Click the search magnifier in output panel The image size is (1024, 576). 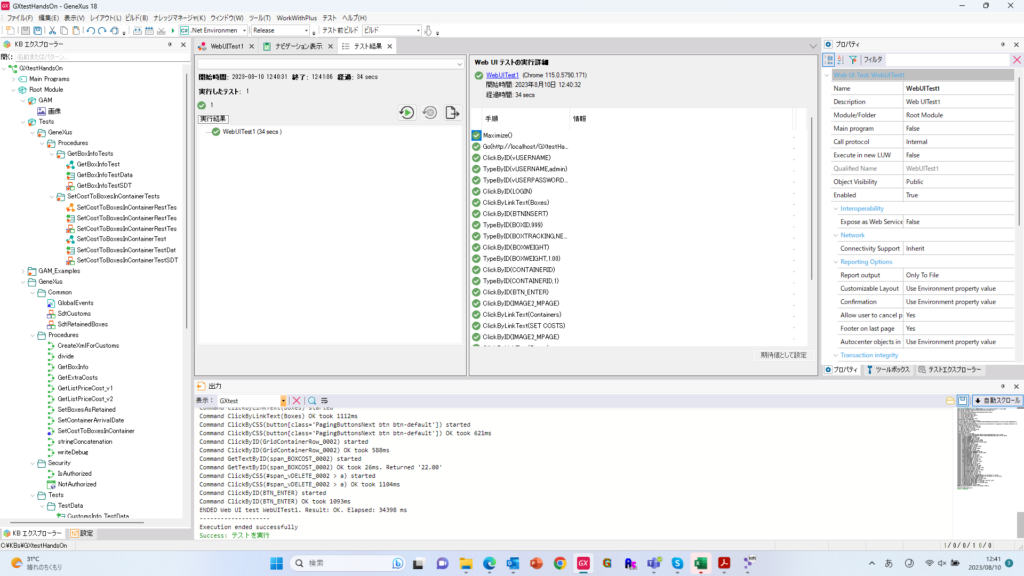(312, 400)
